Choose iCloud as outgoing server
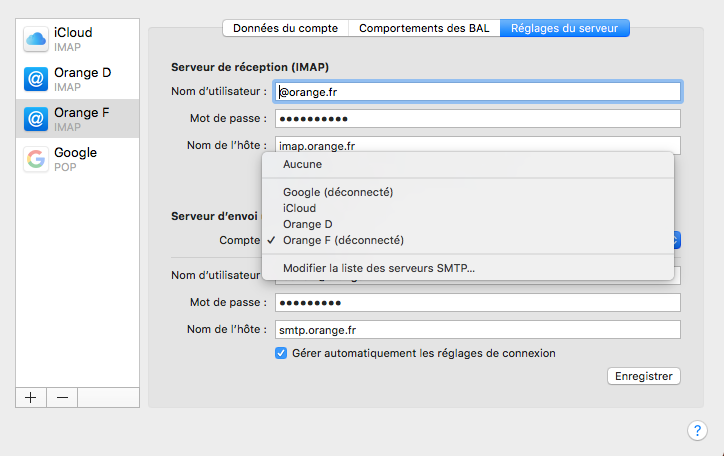The image size is (724, 456). pyautogui.click(x=468, y=208)
